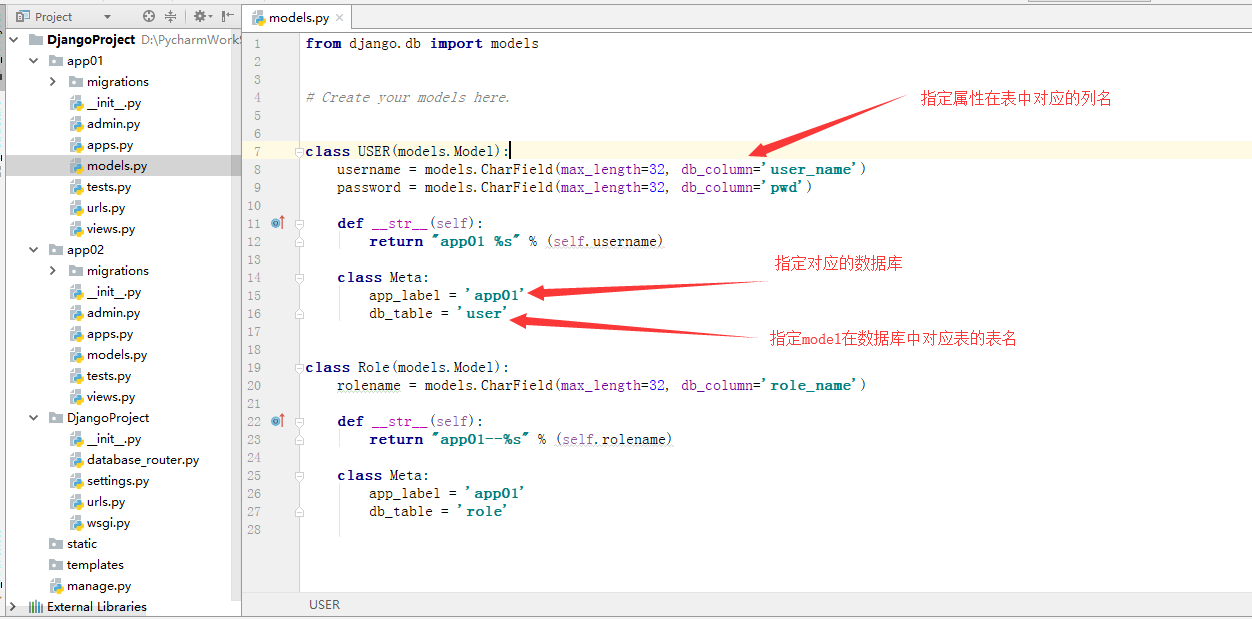Viewport: 1252px width, 619px height.
Task: Click folder icon of static
Action: click(x=56, y=544)
